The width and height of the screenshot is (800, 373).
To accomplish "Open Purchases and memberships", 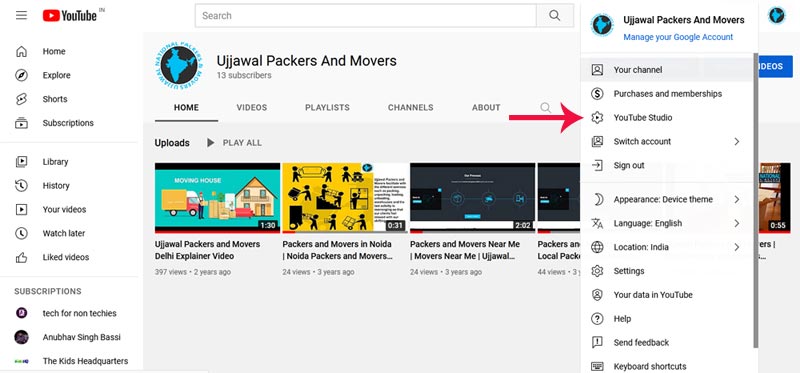I will (x=667, y=94).
